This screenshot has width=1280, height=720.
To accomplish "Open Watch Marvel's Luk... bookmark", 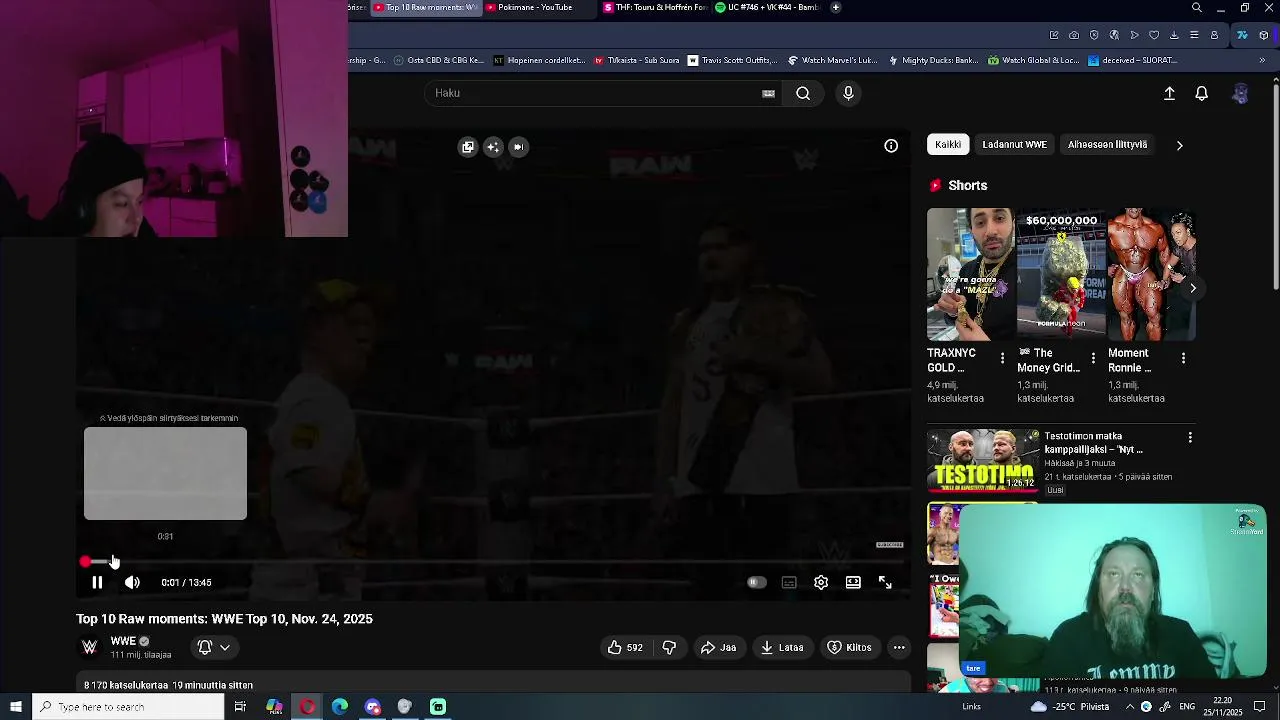I will [832, 60].
